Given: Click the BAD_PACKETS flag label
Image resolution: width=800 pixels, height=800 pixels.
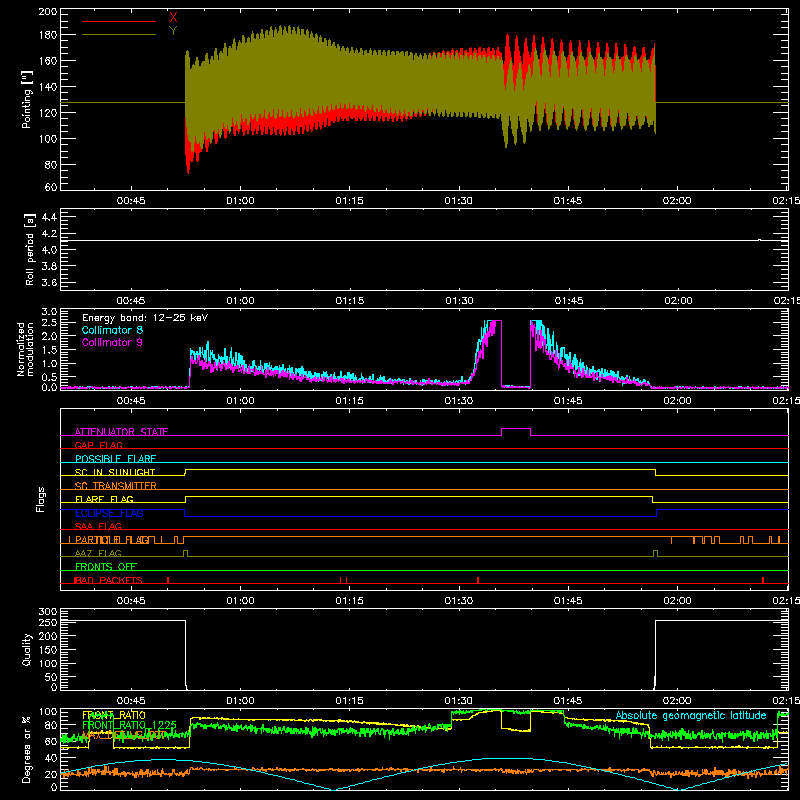Looking at the screenshot, I should pos(108,580).
